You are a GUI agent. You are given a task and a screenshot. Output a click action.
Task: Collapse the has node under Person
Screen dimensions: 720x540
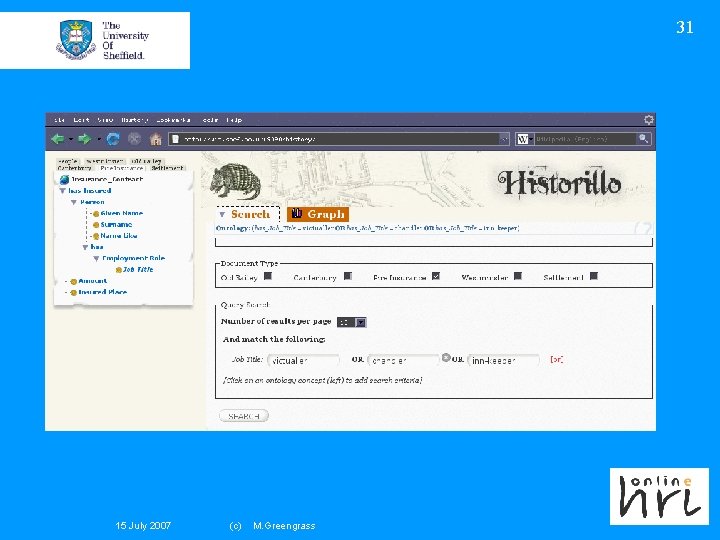pyautogui.click(x=85, y=247)
